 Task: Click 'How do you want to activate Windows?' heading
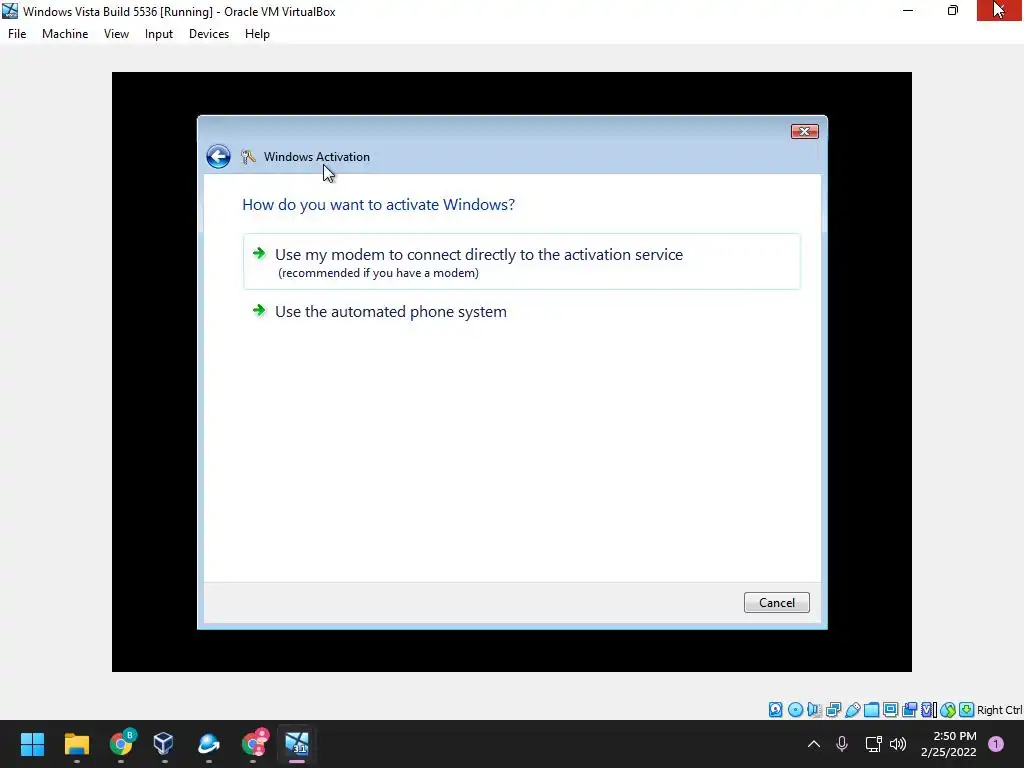pos(378,204)
